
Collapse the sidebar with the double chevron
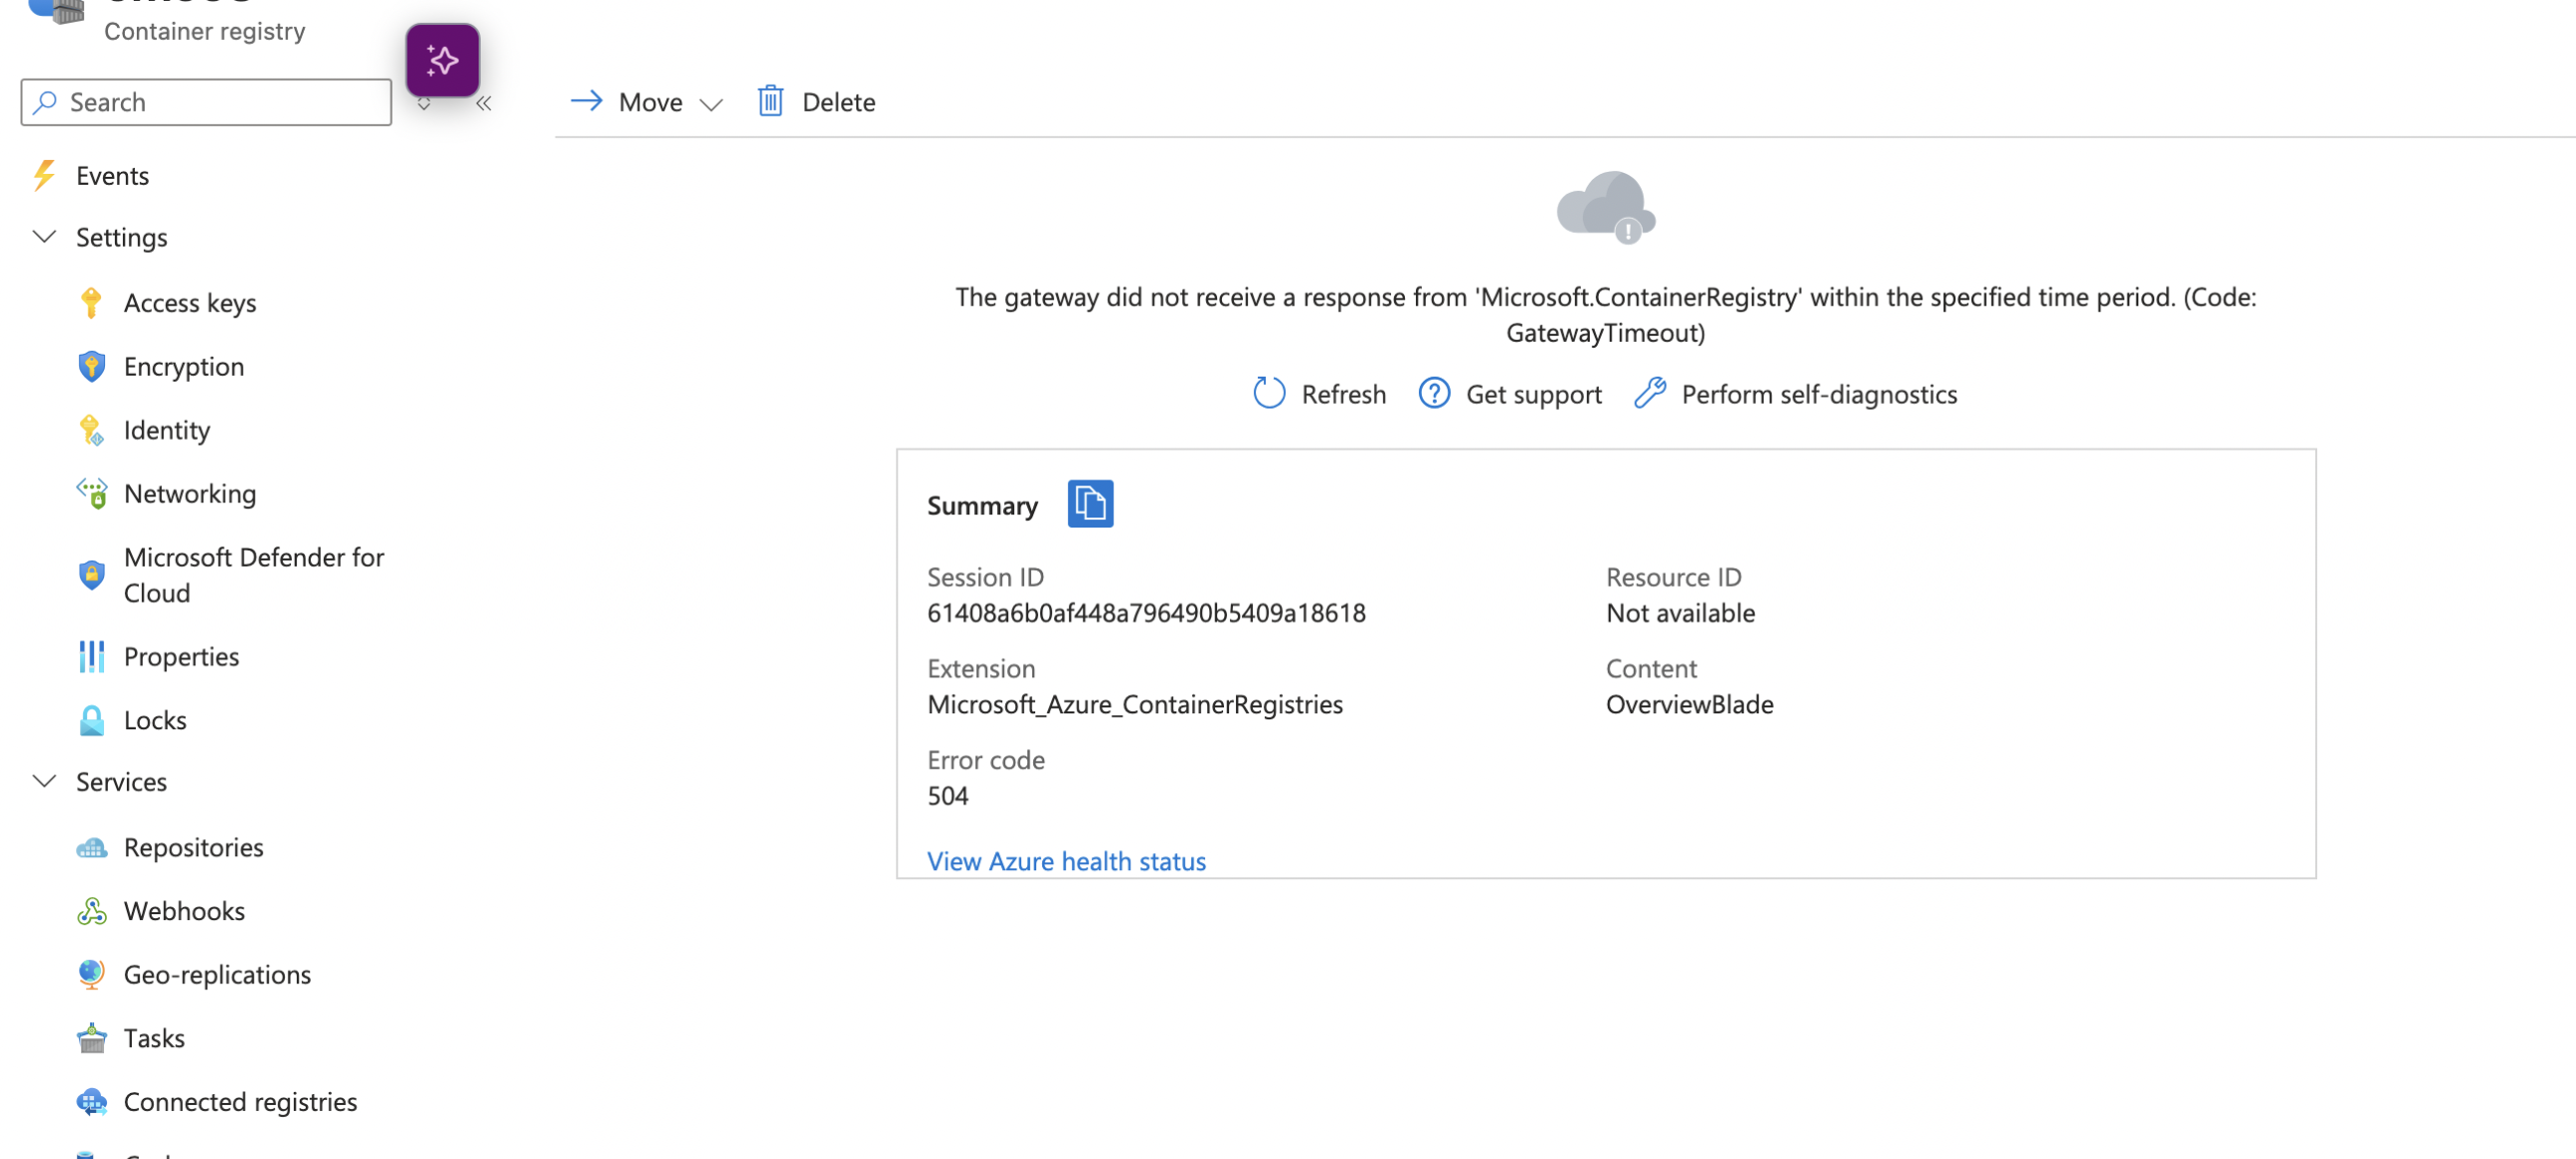tap(484, 103)
